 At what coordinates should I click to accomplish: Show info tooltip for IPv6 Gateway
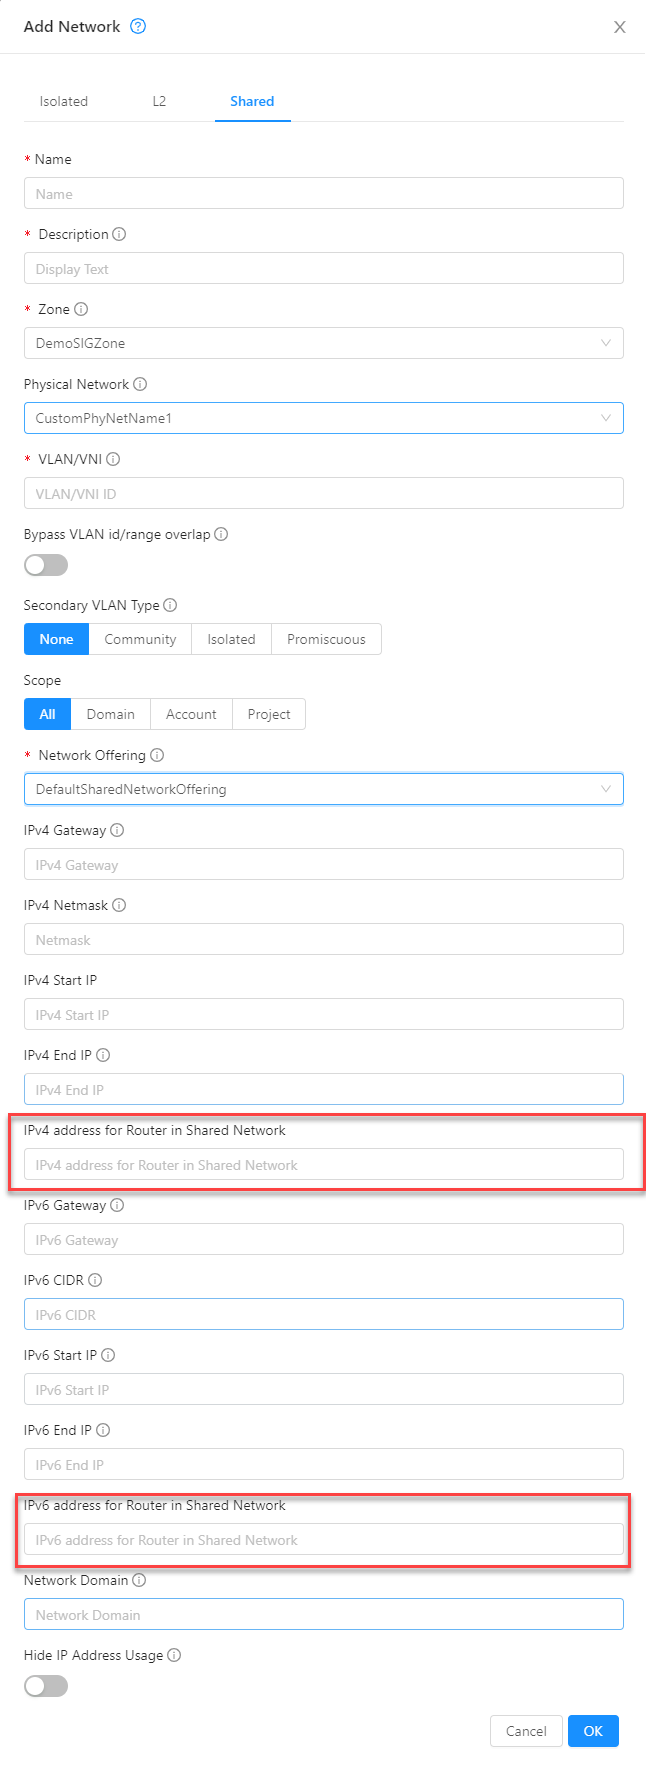click(x=117, y=1205)
